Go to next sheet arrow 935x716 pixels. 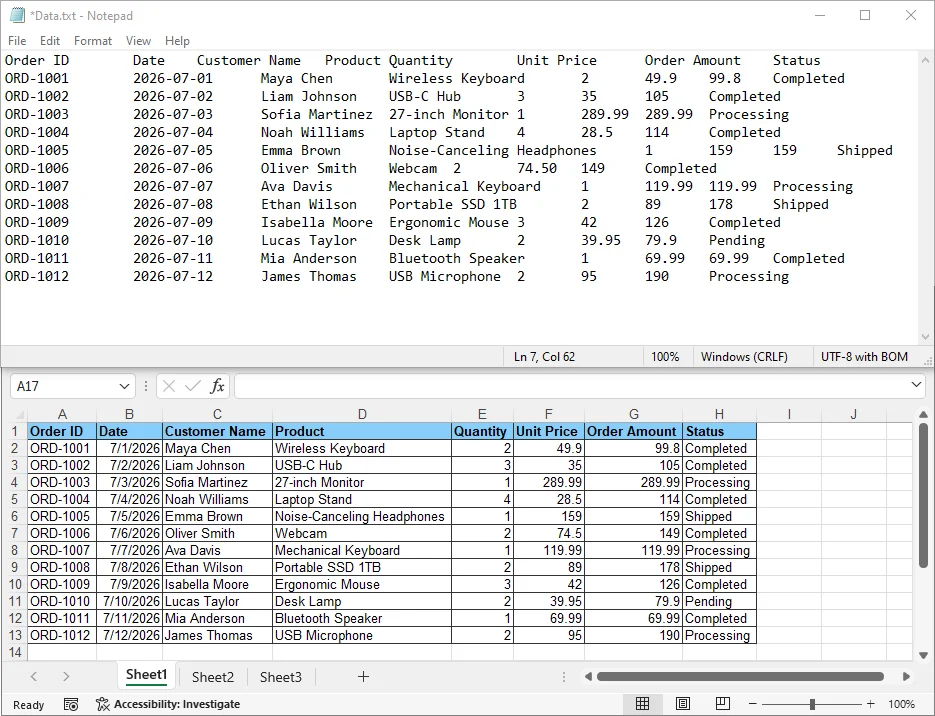[66, 677]
